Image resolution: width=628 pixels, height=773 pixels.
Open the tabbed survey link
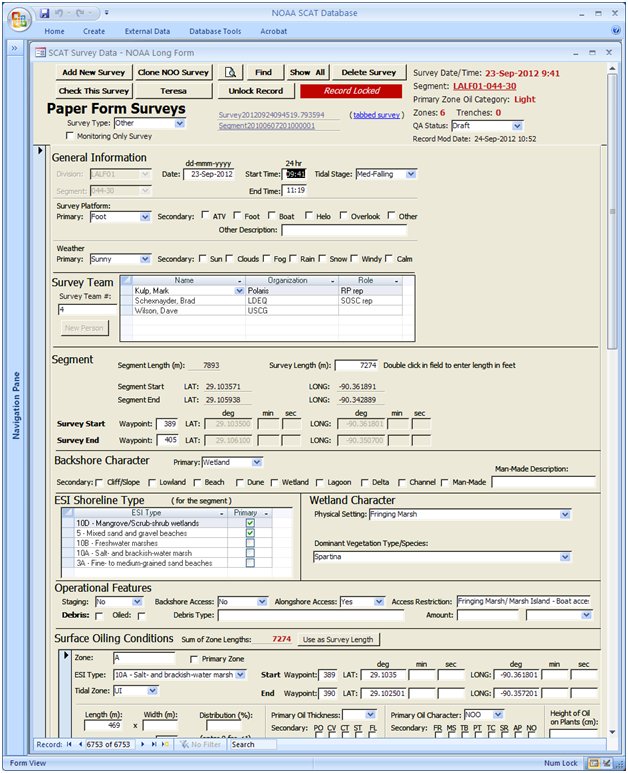pyautogui.click(x=376, y=115)
